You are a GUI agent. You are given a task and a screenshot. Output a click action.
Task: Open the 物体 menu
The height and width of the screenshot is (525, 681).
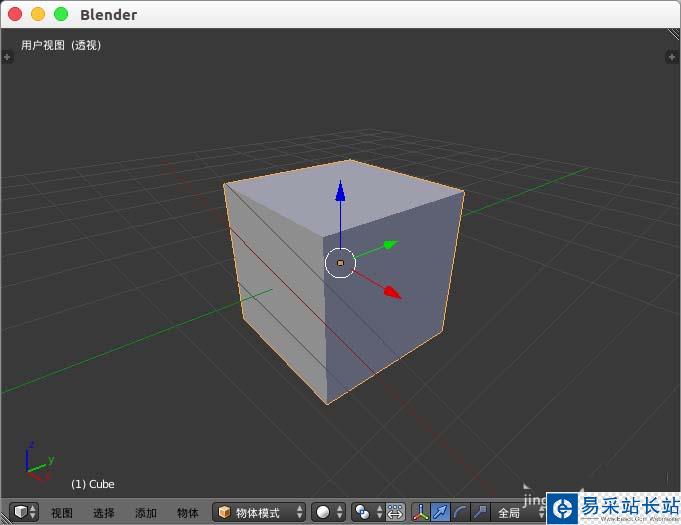point(188,513)
